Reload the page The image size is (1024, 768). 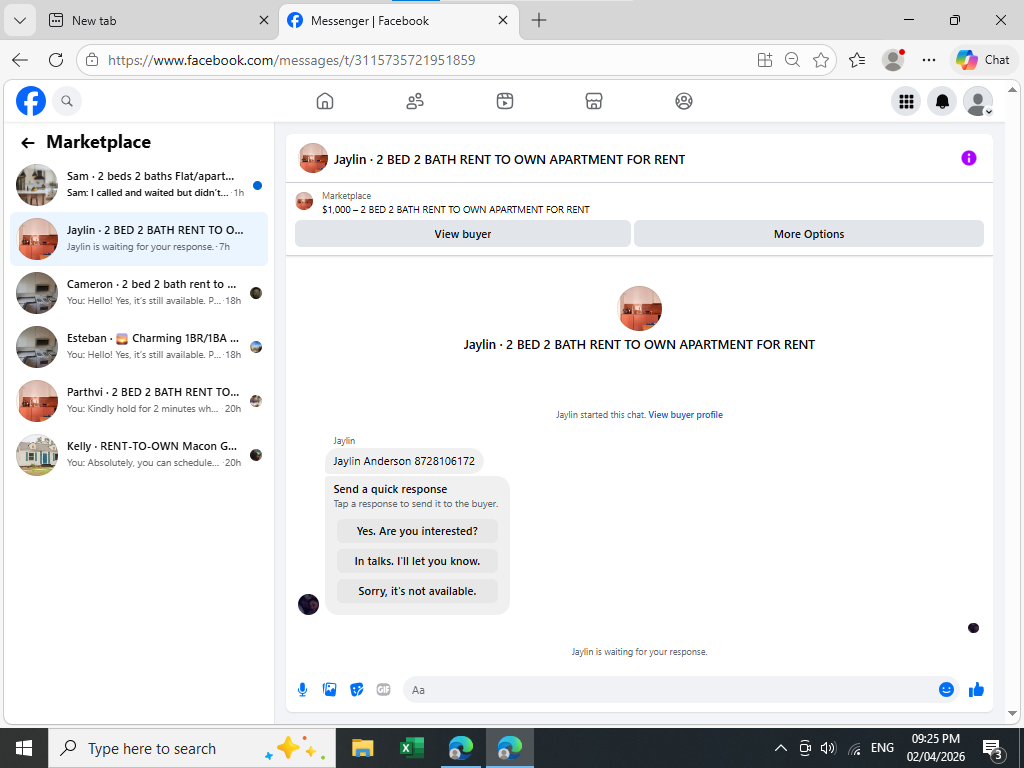pyautogui.click(x=56, y=60)
